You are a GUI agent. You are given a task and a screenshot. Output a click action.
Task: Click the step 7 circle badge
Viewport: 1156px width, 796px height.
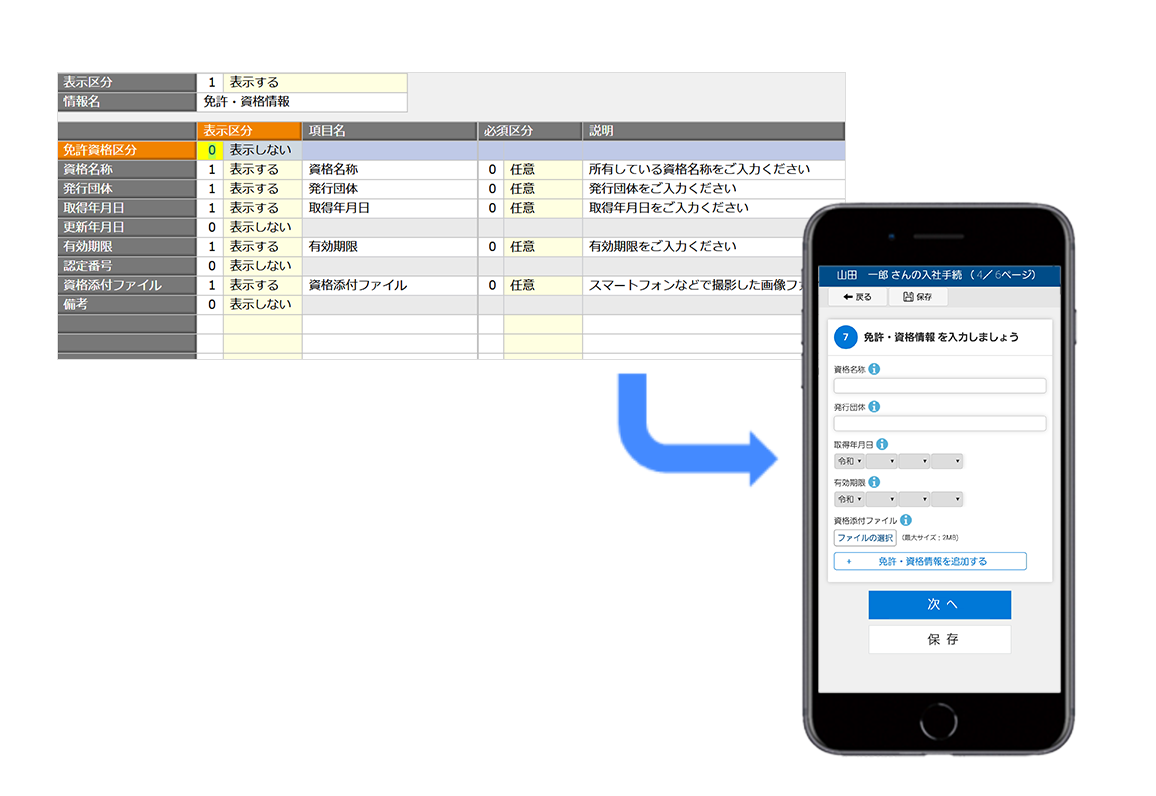[845, 337]
